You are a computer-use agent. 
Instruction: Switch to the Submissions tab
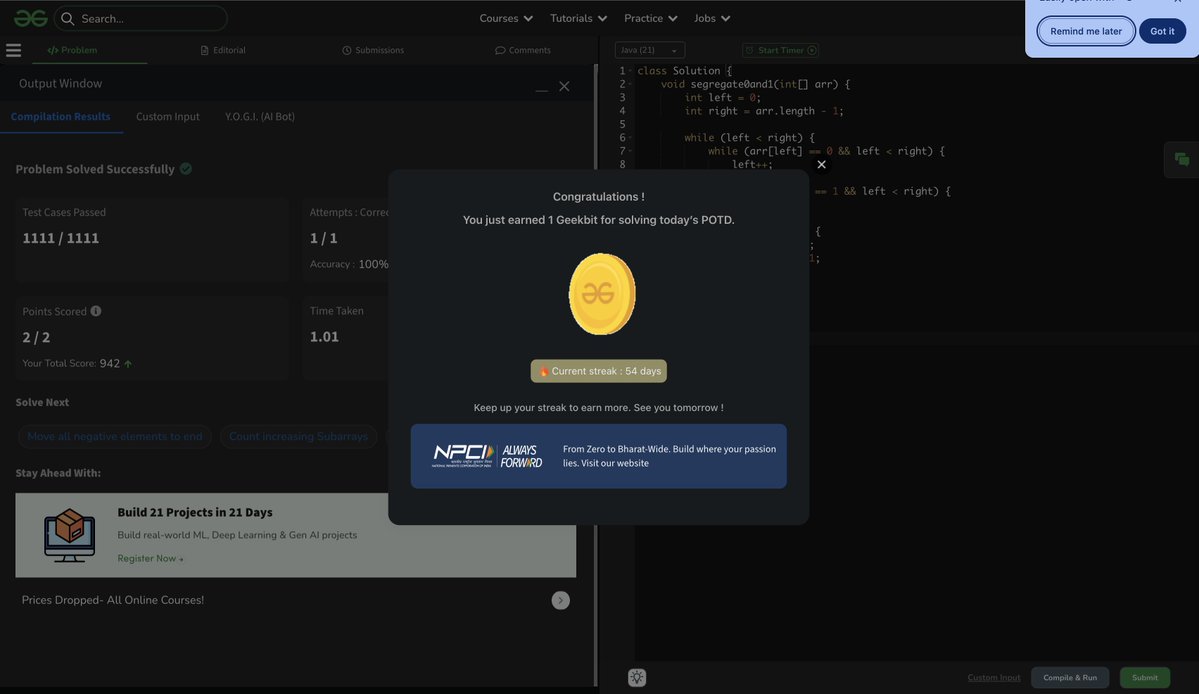373,50
